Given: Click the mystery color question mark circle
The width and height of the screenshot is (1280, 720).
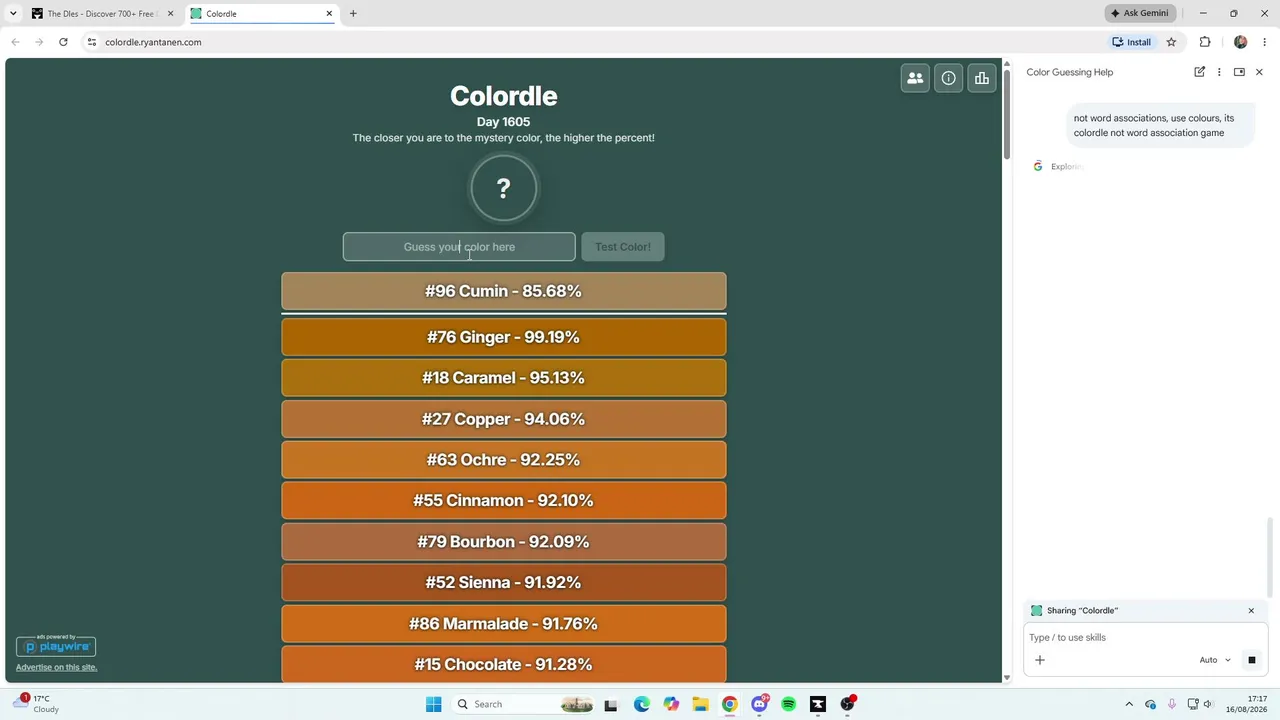Looking at the screenshot, I should coord(503,188).
